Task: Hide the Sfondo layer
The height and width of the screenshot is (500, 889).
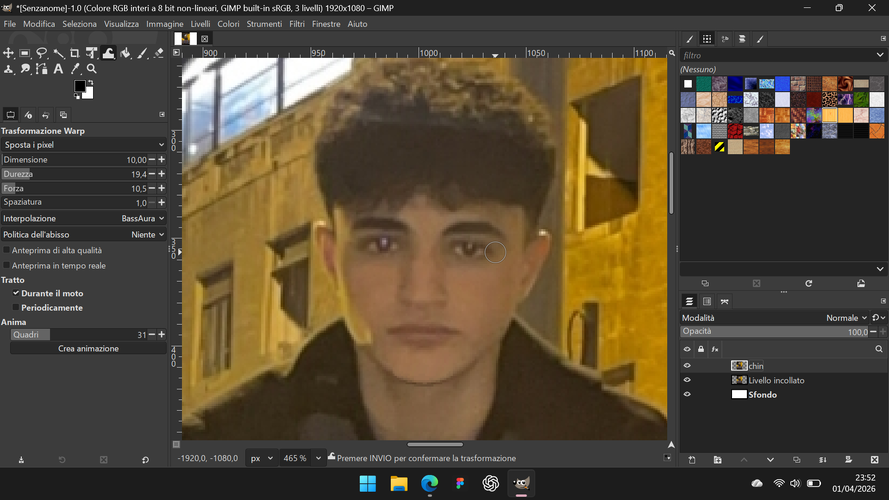Action: 687,395
